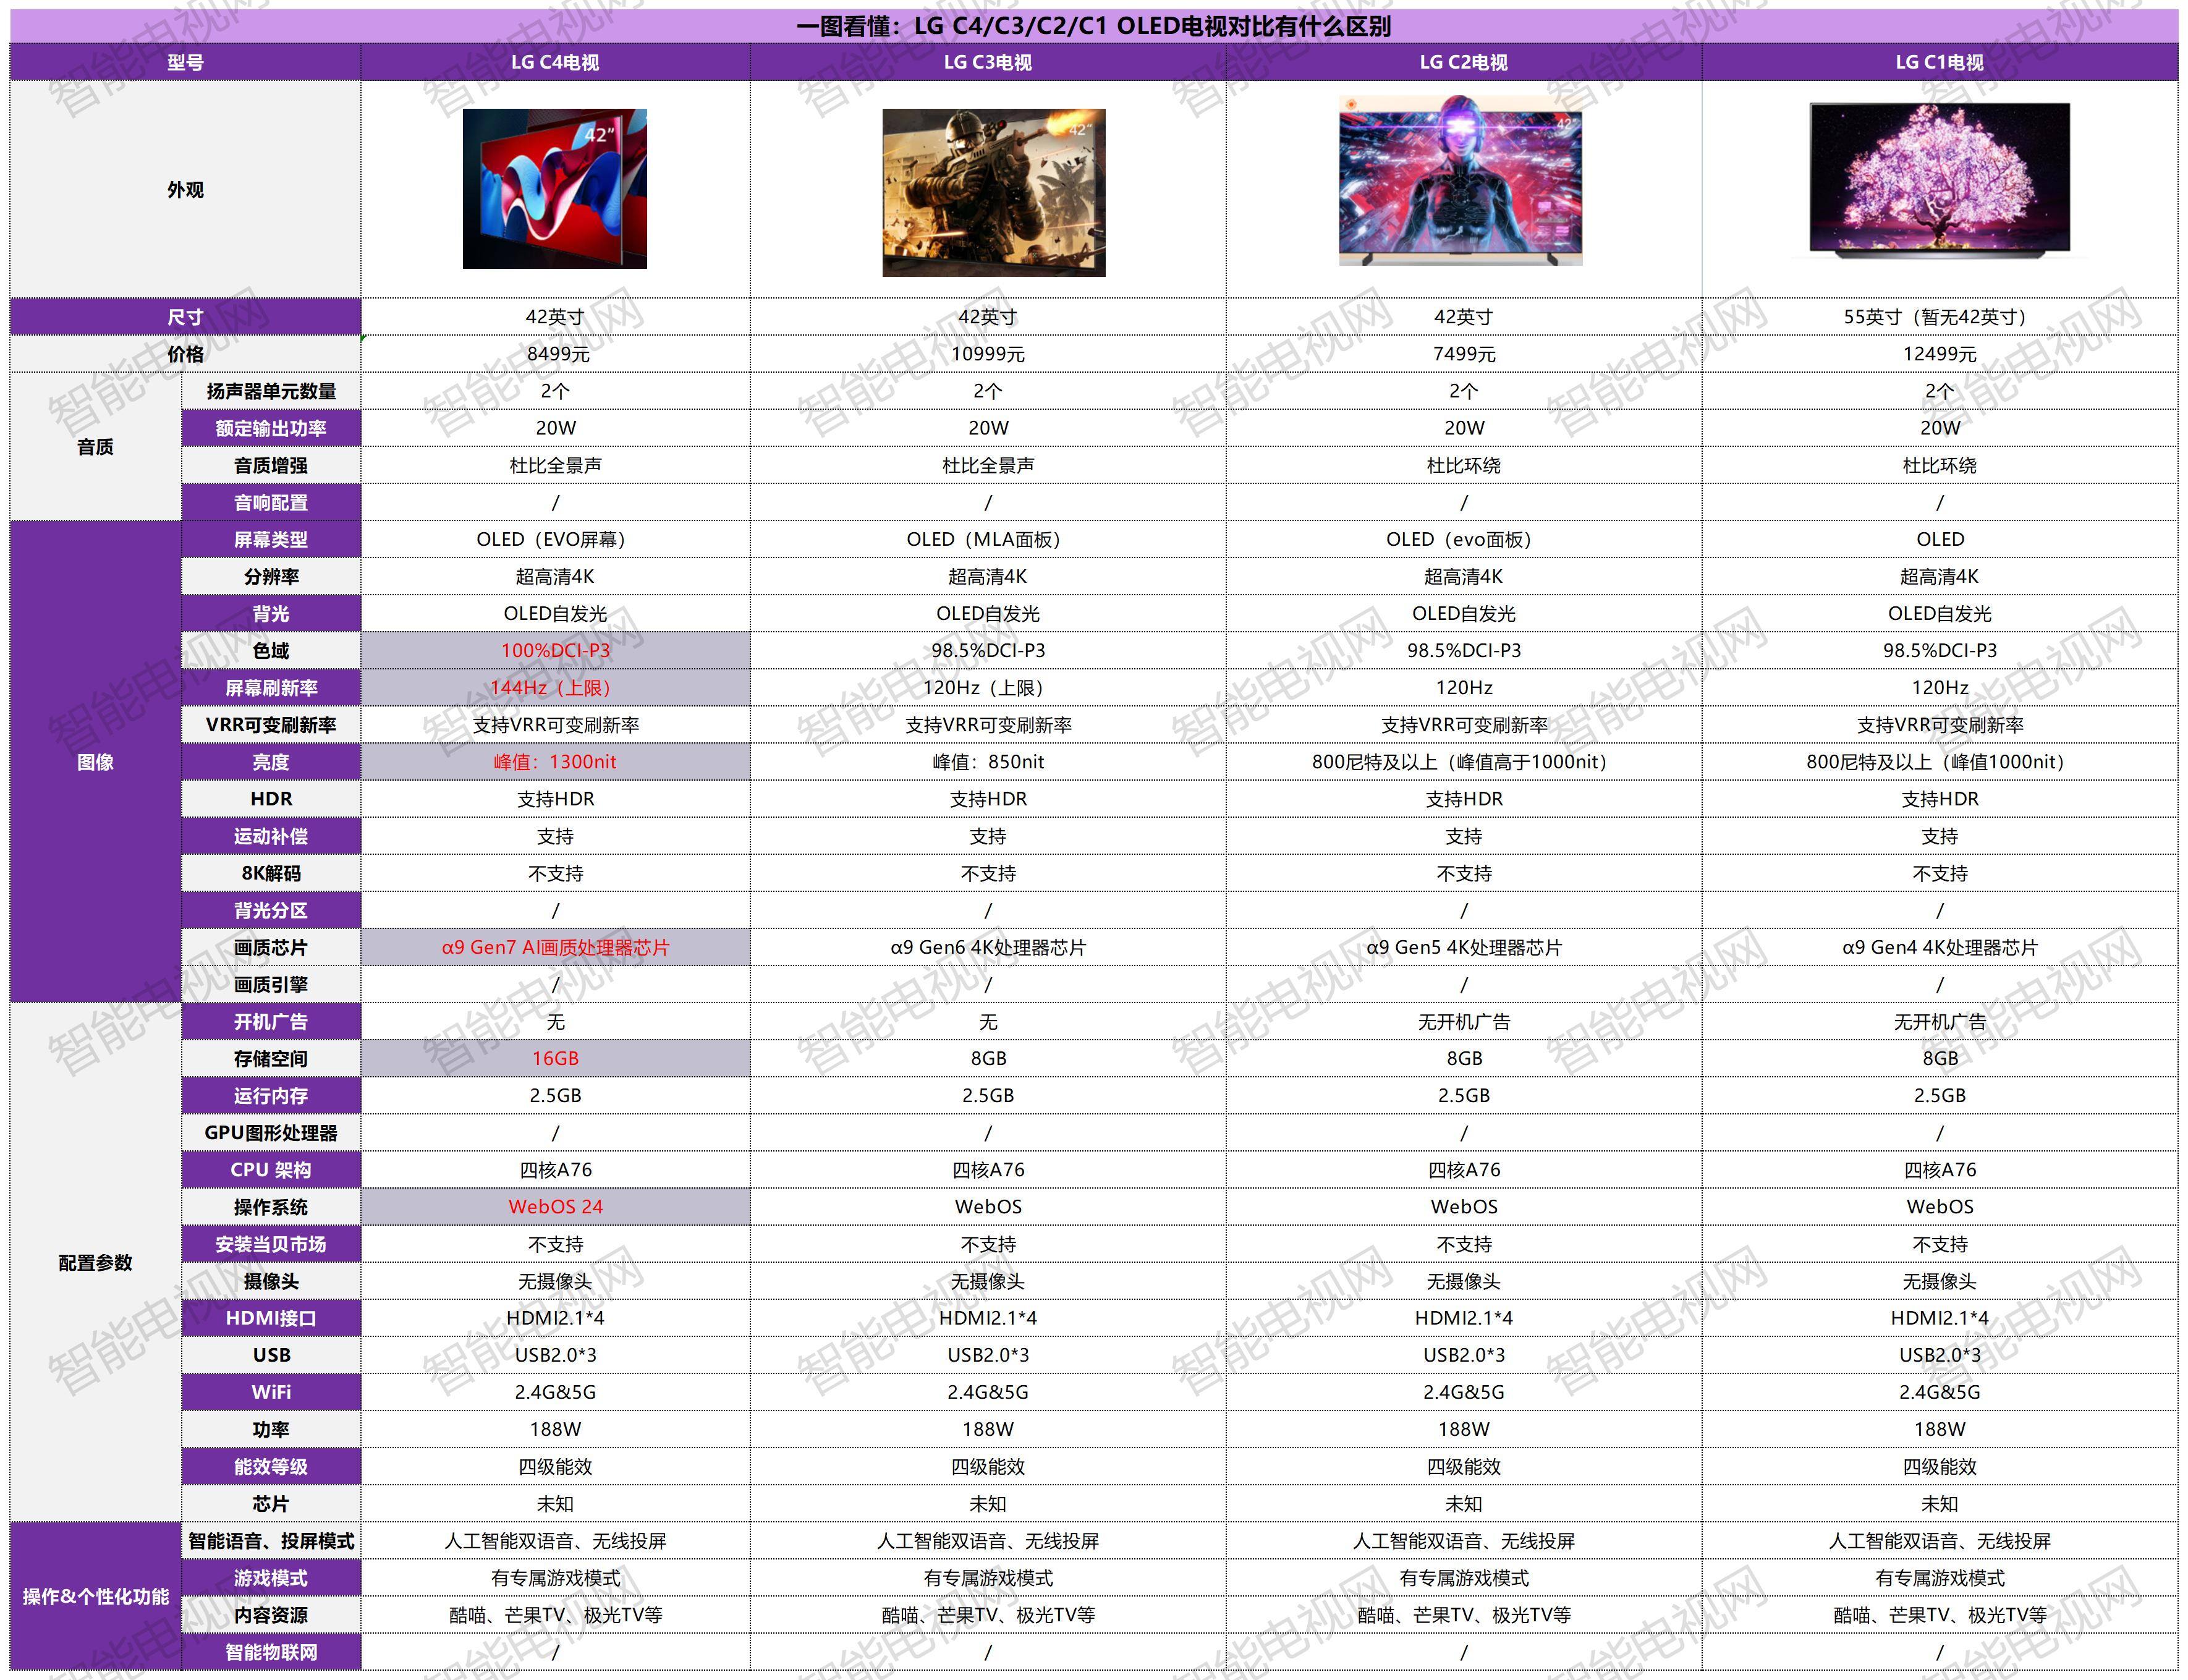Viewport: 2188px width, 1680px height.
Task: Click the 8K解码 row label
Action: click(x=271, y=873)
